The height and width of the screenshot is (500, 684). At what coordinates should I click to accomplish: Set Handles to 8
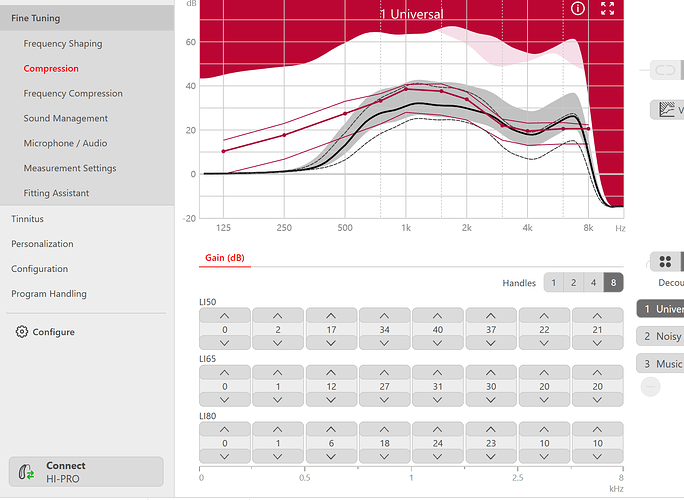613,283
